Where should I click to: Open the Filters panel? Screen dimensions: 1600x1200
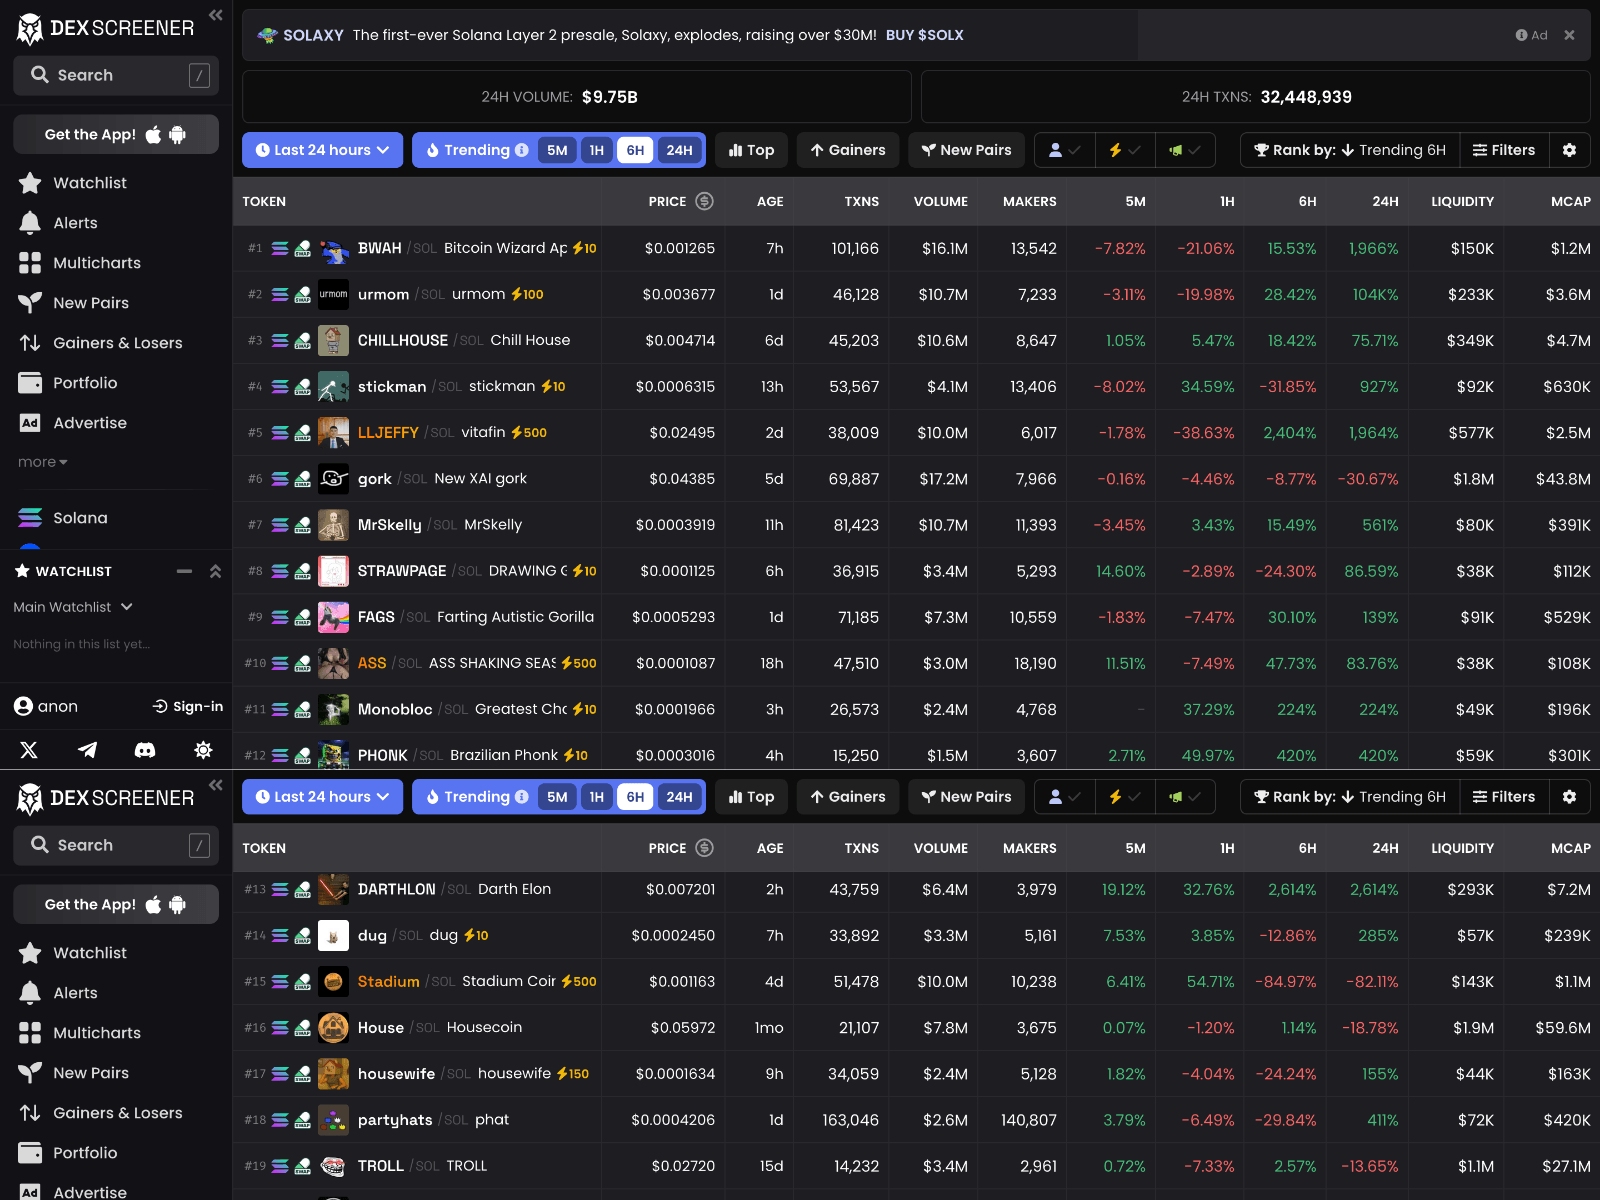1504,150
